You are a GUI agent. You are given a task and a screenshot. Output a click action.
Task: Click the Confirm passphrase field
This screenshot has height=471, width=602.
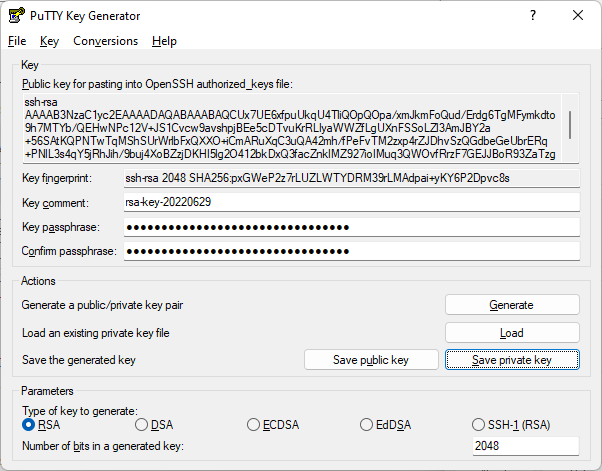pos(352,251)
